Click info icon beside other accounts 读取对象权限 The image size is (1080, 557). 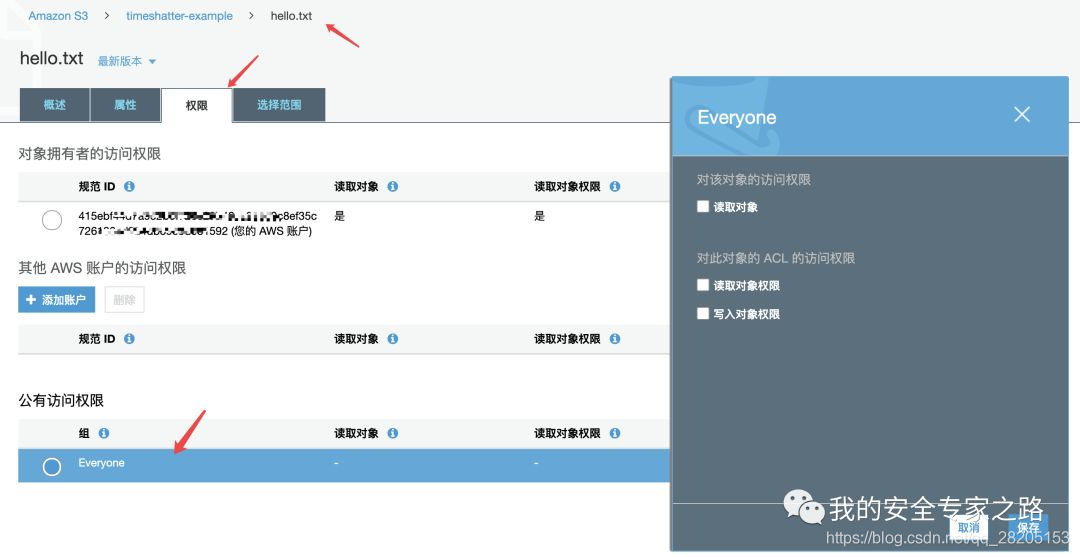coord(615,339)
